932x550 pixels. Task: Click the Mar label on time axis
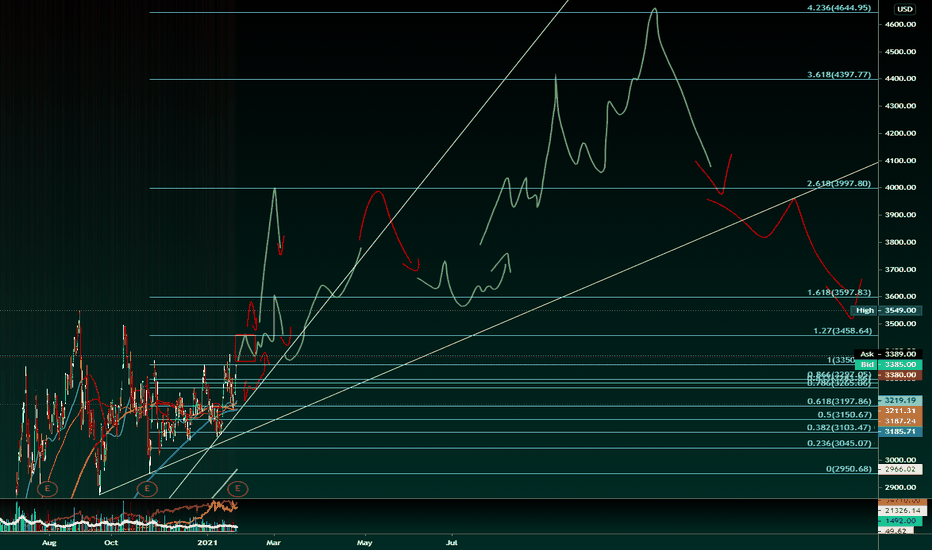click(x=273, y=543)
